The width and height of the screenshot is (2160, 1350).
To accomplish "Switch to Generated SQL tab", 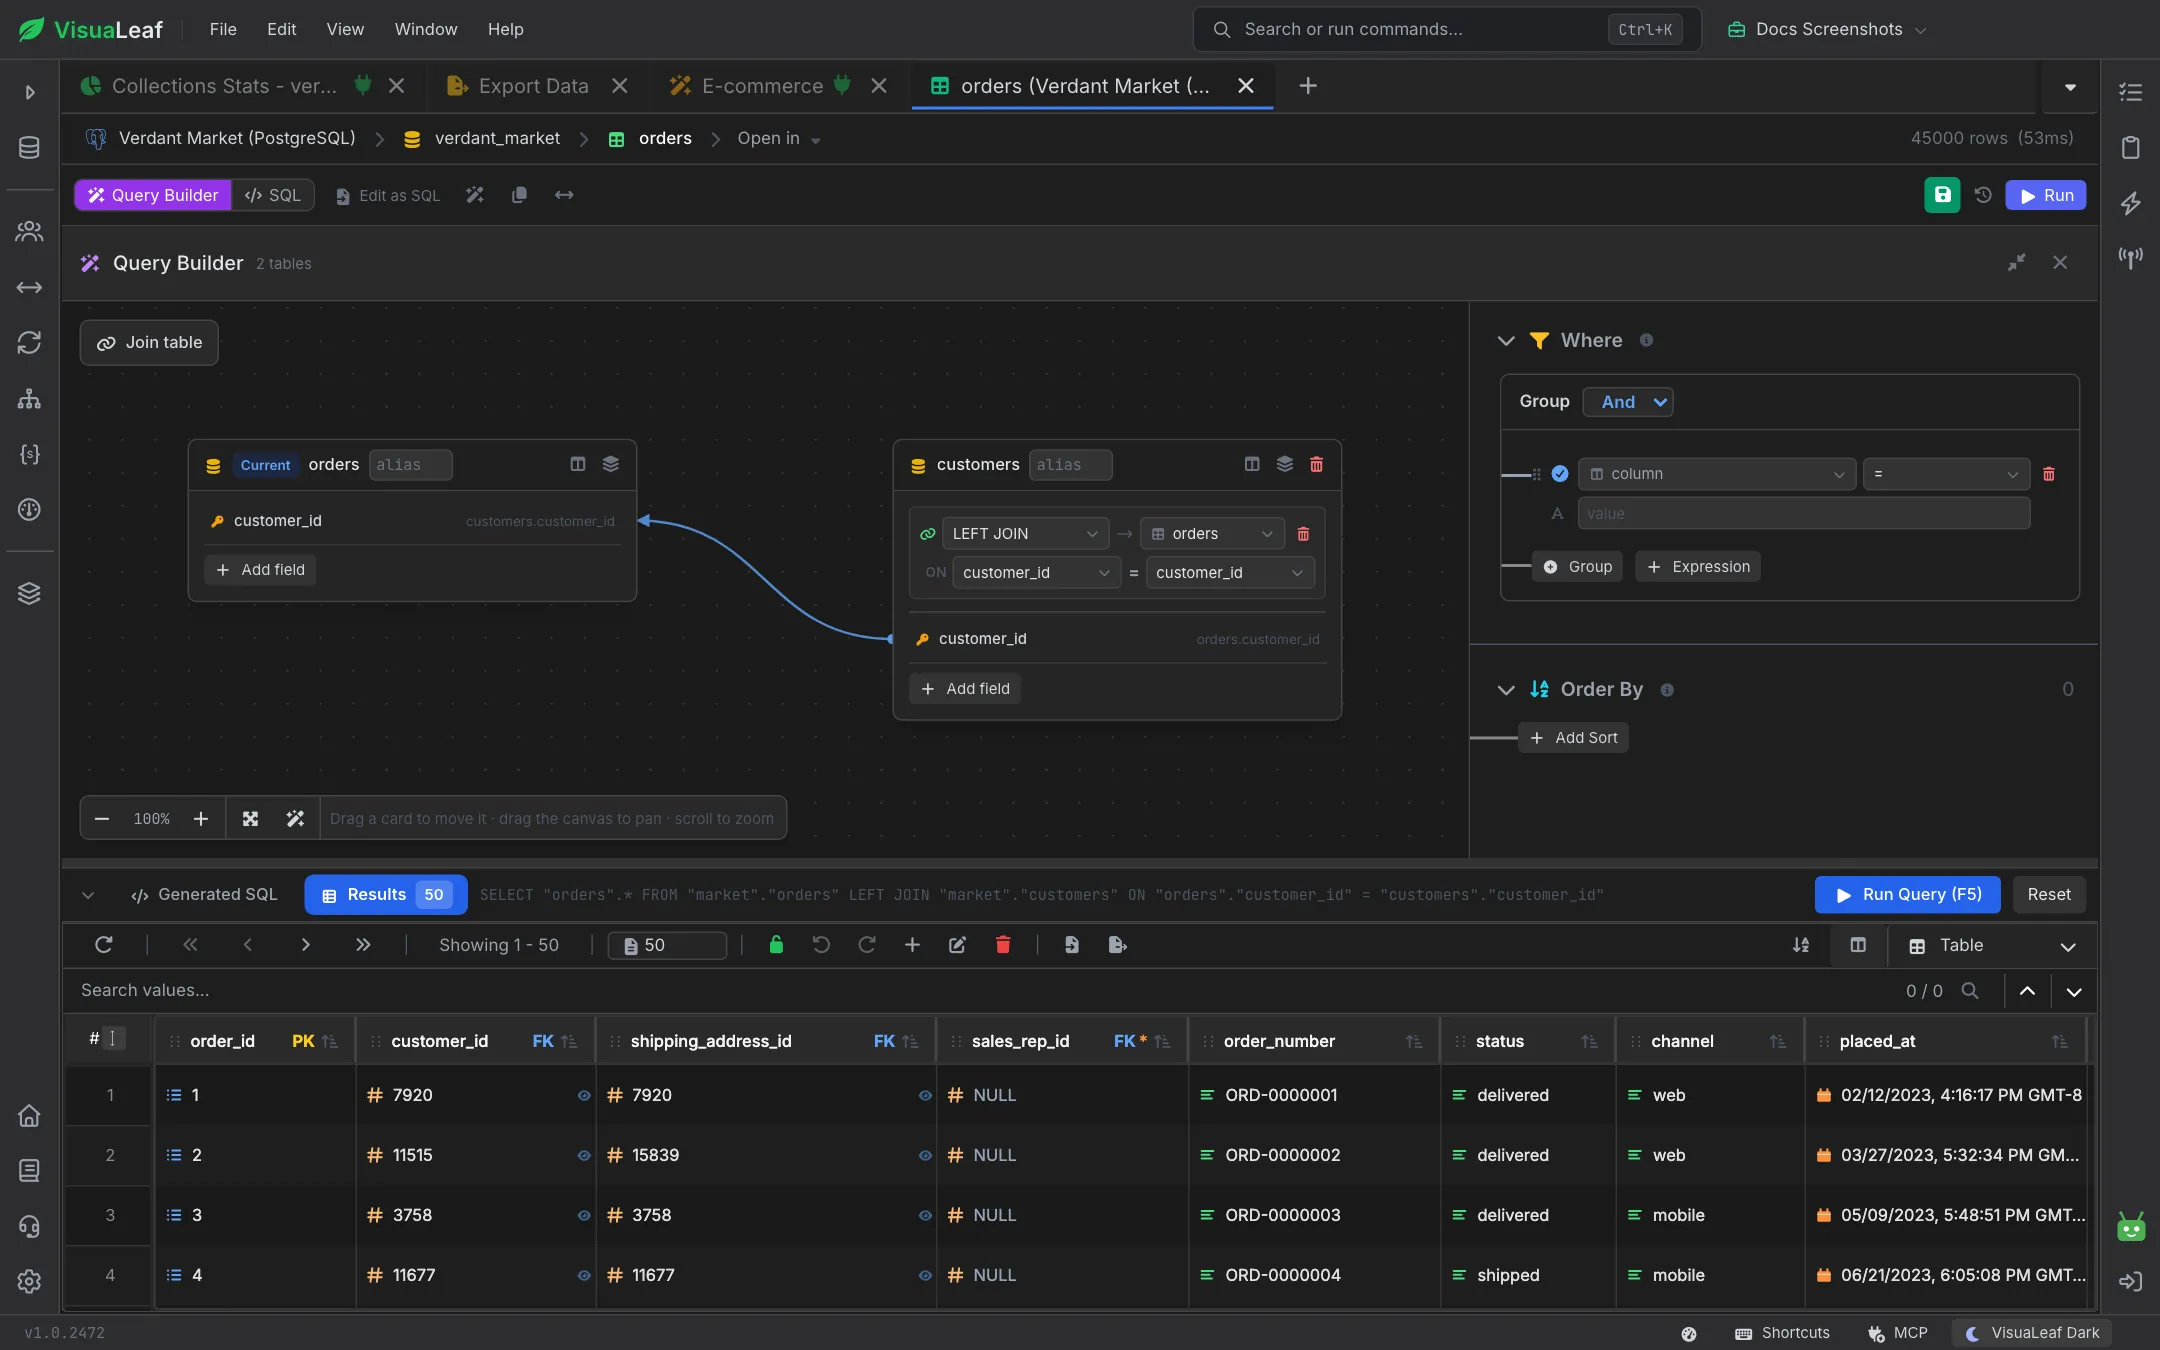I will (204, 895).
